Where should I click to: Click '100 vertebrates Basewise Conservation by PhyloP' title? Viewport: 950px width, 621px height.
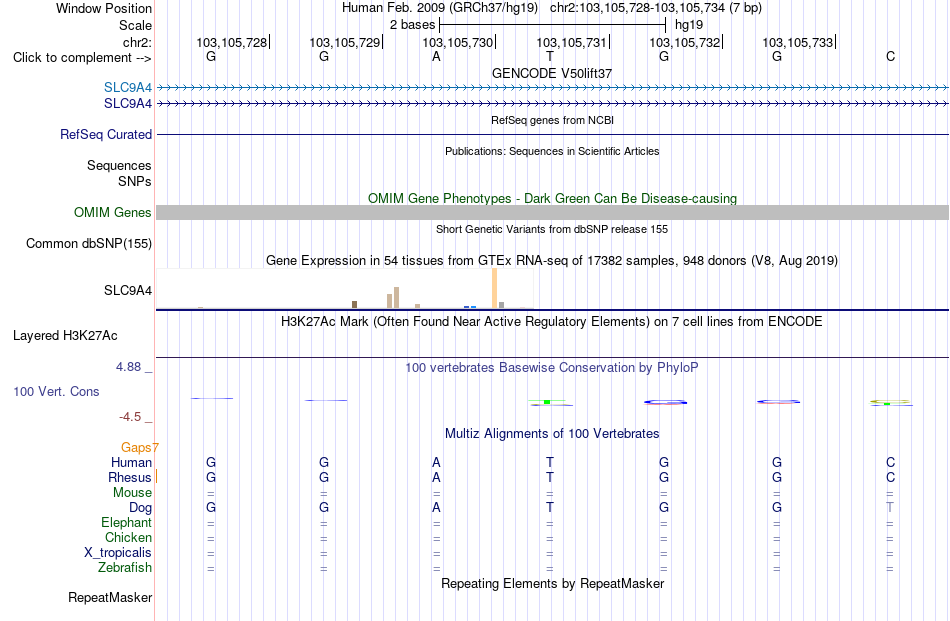[x=552, y=368]
